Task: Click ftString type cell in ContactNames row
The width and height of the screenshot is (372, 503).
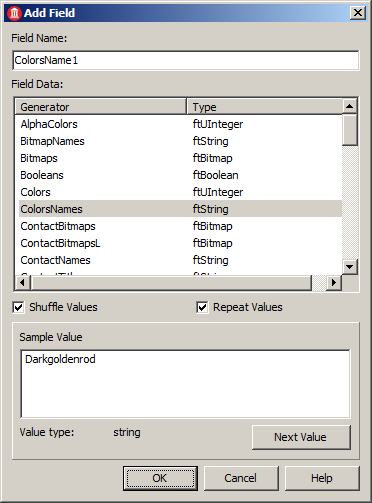Action: click(x=210, y=260)
